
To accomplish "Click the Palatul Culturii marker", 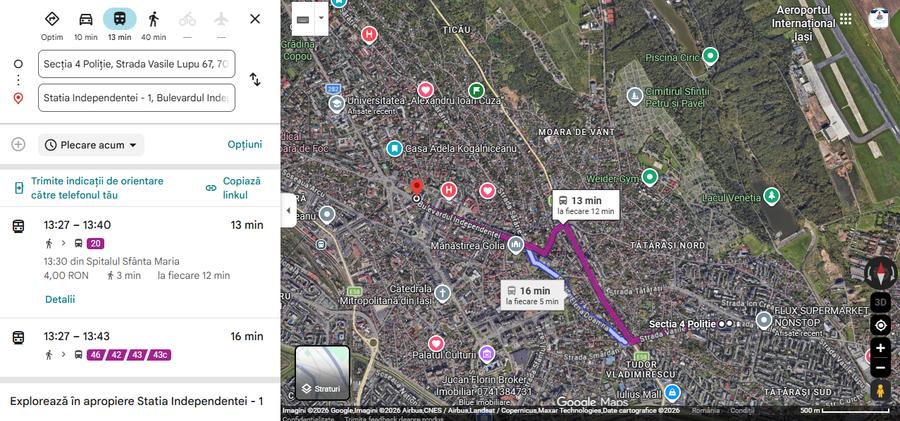I will (487, 353).
